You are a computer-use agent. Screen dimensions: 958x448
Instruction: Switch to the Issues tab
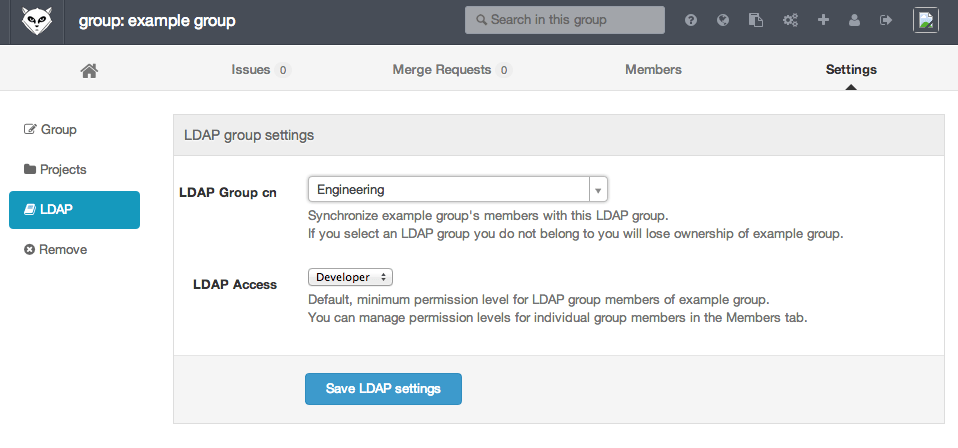pos(260,70)
